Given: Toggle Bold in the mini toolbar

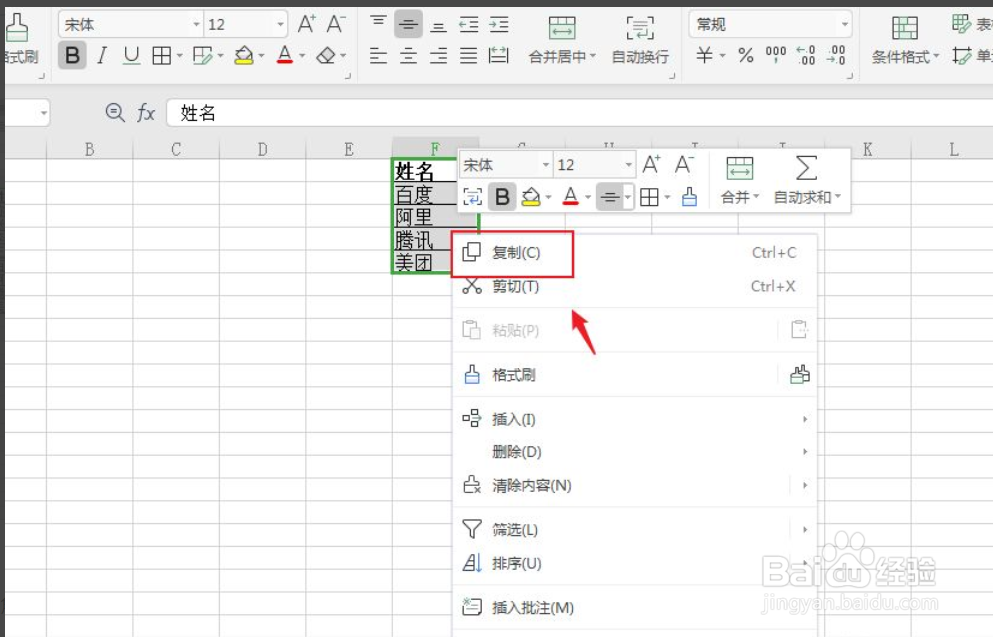Looking at the screenshot, I should [x=502, y=197].
